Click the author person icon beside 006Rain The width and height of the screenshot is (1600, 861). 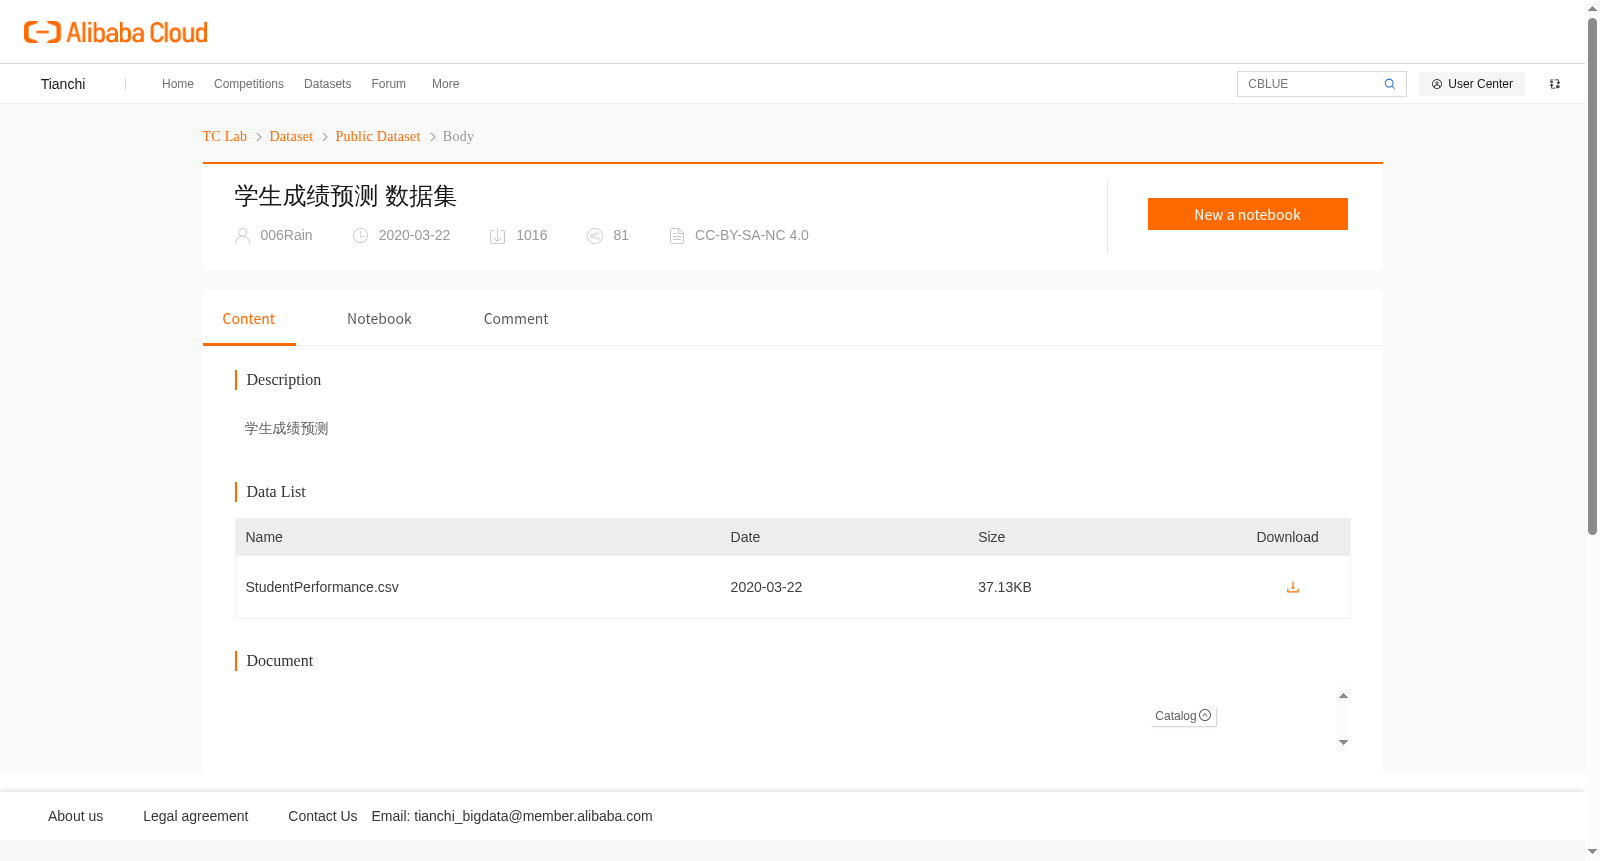(242, 236)
